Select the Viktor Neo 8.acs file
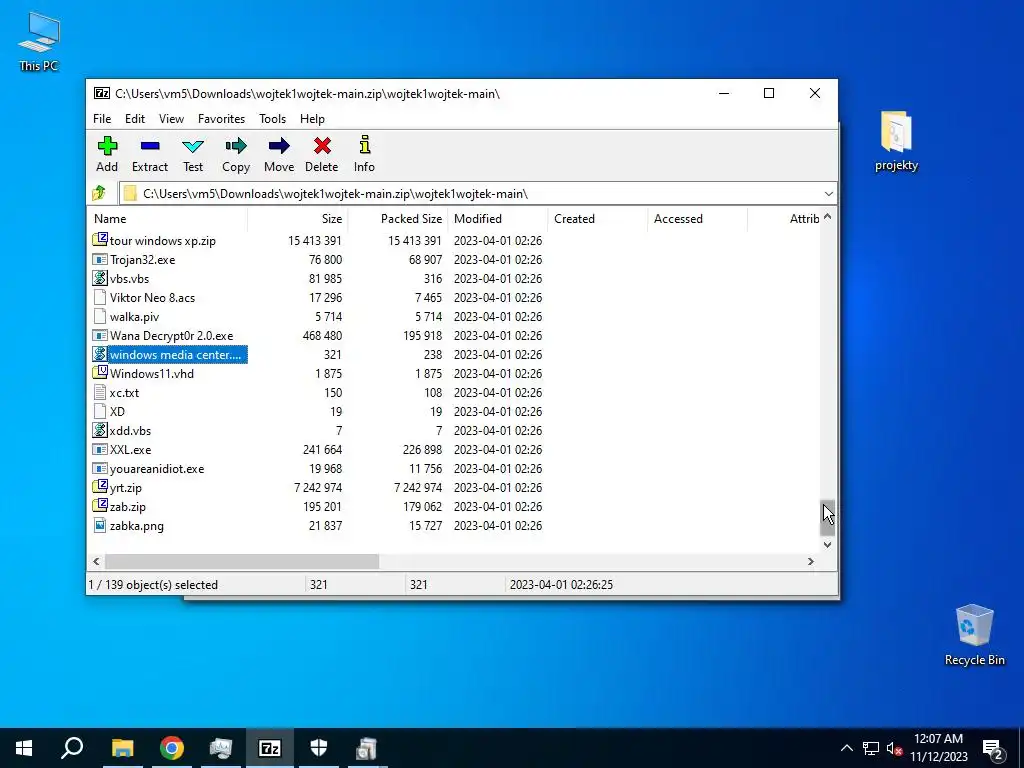 (x=152, y=298)
